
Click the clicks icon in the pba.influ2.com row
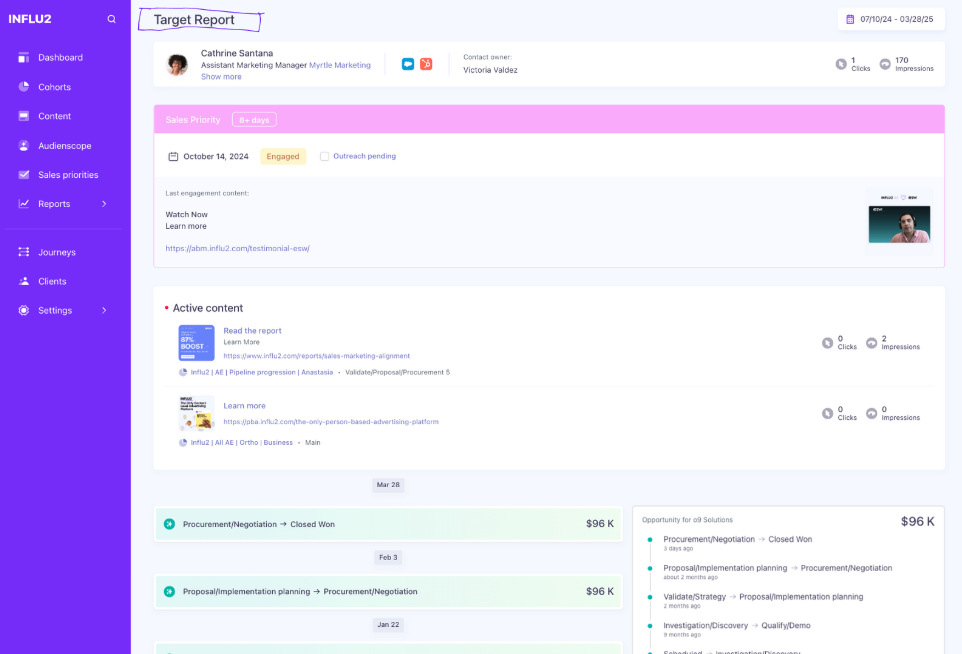828,414
